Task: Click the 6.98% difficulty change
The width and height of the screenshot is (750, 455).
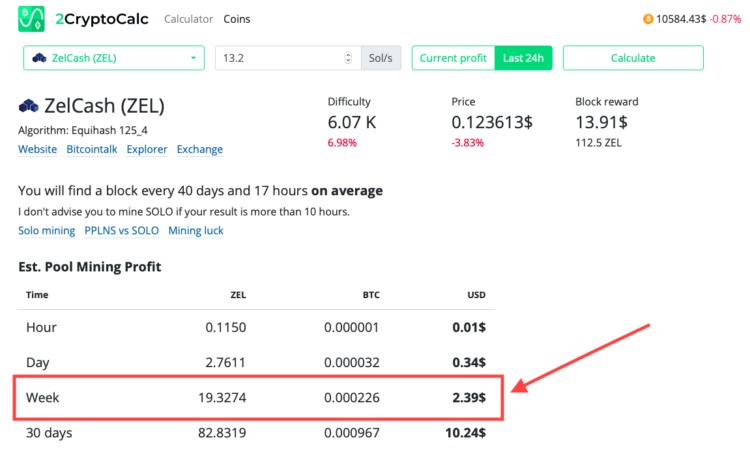Action: tap(342, 143)
